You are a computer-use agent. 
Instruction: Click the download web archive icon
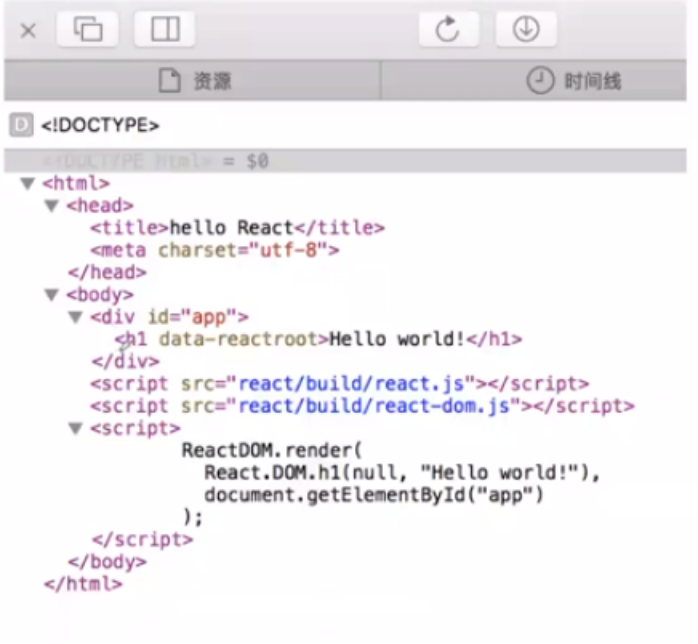coord(526,29)
